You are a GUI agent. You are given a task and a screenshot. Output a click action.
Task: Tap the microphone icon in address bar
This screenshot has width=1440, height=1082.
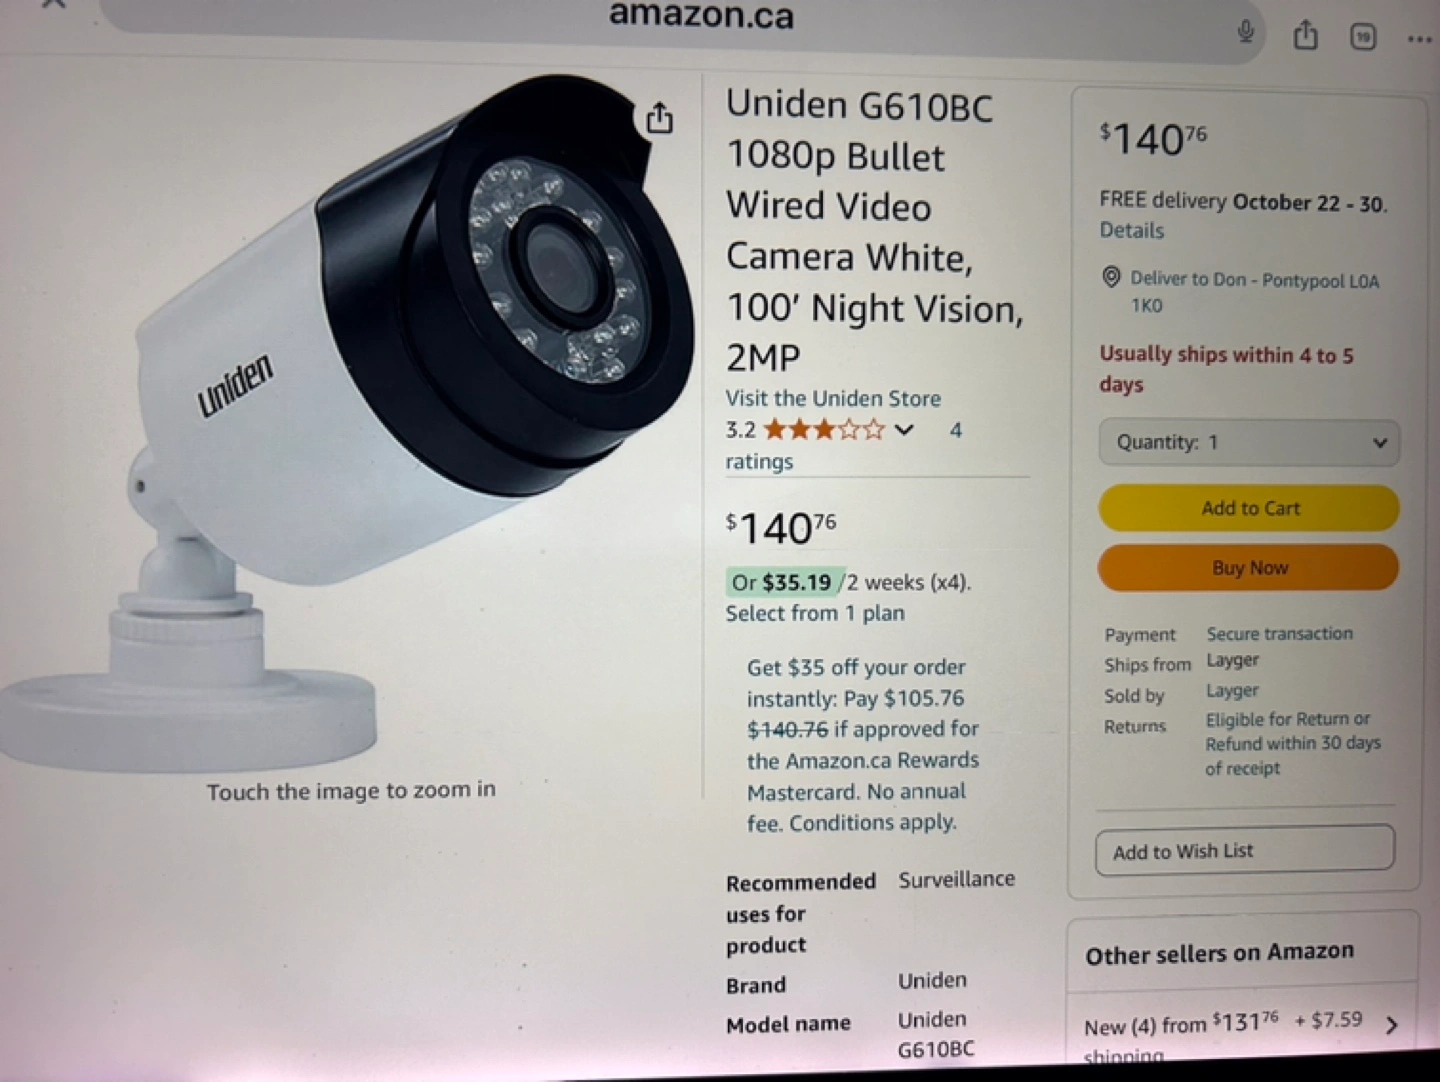pos(1246,32)
